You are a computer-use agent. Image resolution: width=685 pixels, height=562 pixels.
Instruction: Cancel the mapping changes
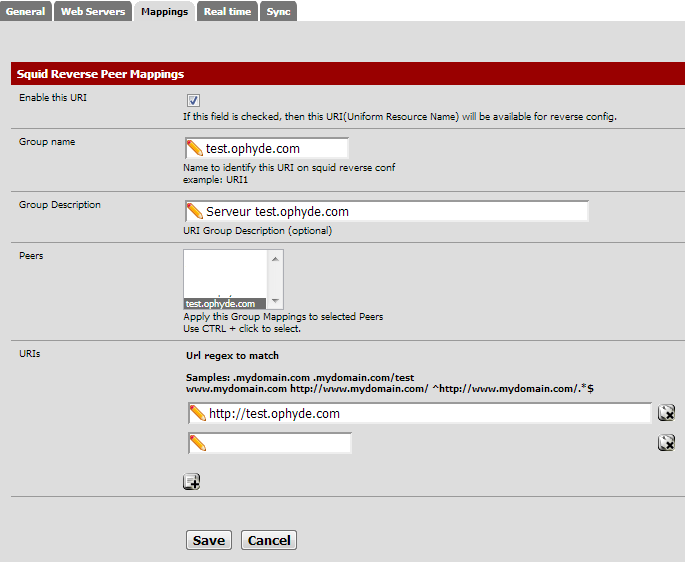click(x=268, y=540)
